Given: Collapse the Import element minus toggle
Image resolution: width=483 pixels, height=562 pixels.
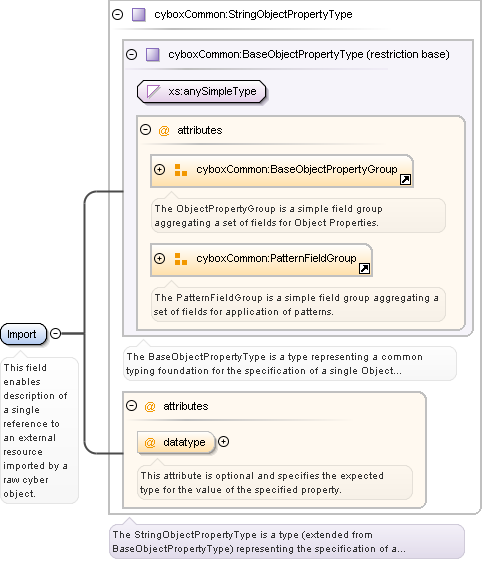Looking at the screenshot, I should pos(56,334).
